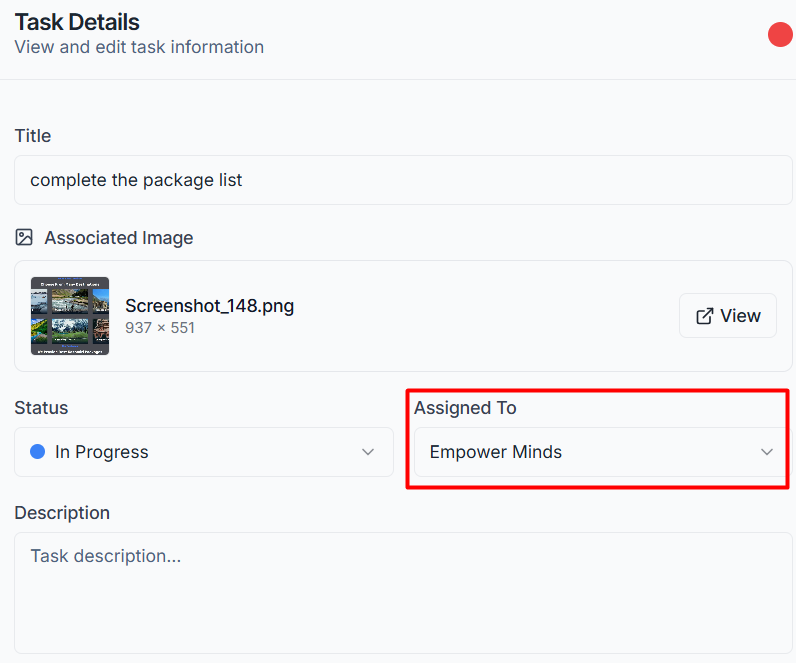The image size is (796, 663).
Task: Click the Status field label
Action: tap(41, 408)
